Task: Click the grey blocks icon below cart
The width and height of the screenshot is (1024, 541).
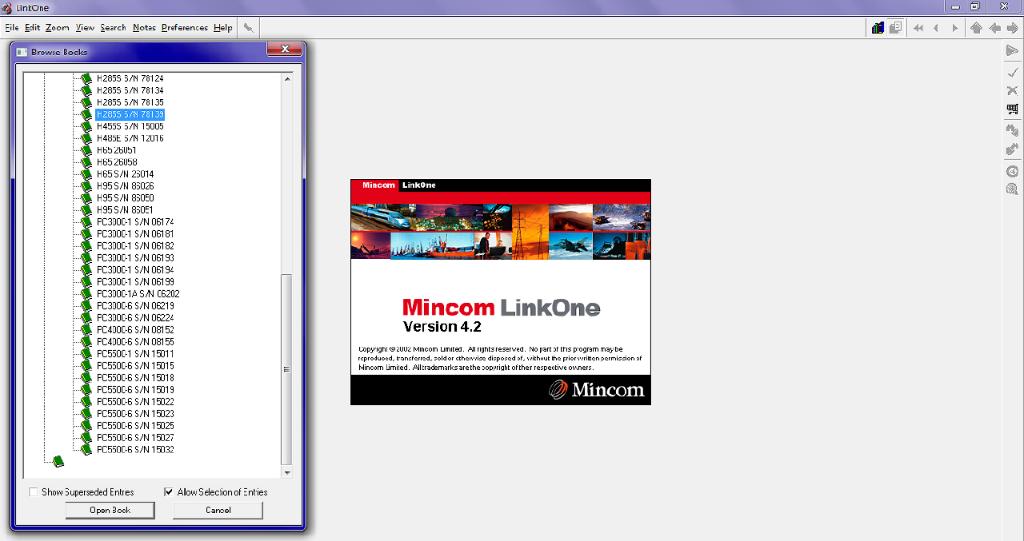Action: point(1012,130)
